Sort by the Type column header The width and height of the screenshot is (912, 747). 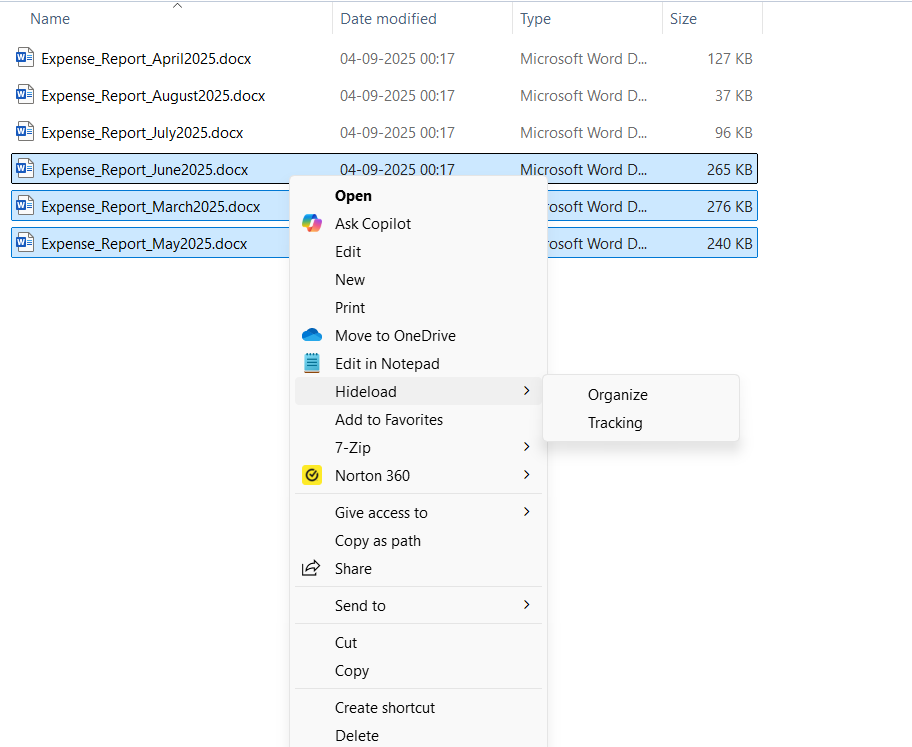pyautogui.click(x=535, y=19)
